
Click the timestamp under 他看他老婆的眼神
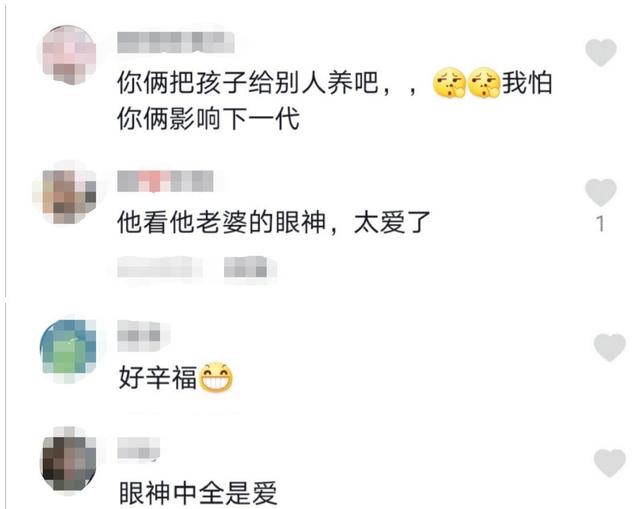pos(155,267)
